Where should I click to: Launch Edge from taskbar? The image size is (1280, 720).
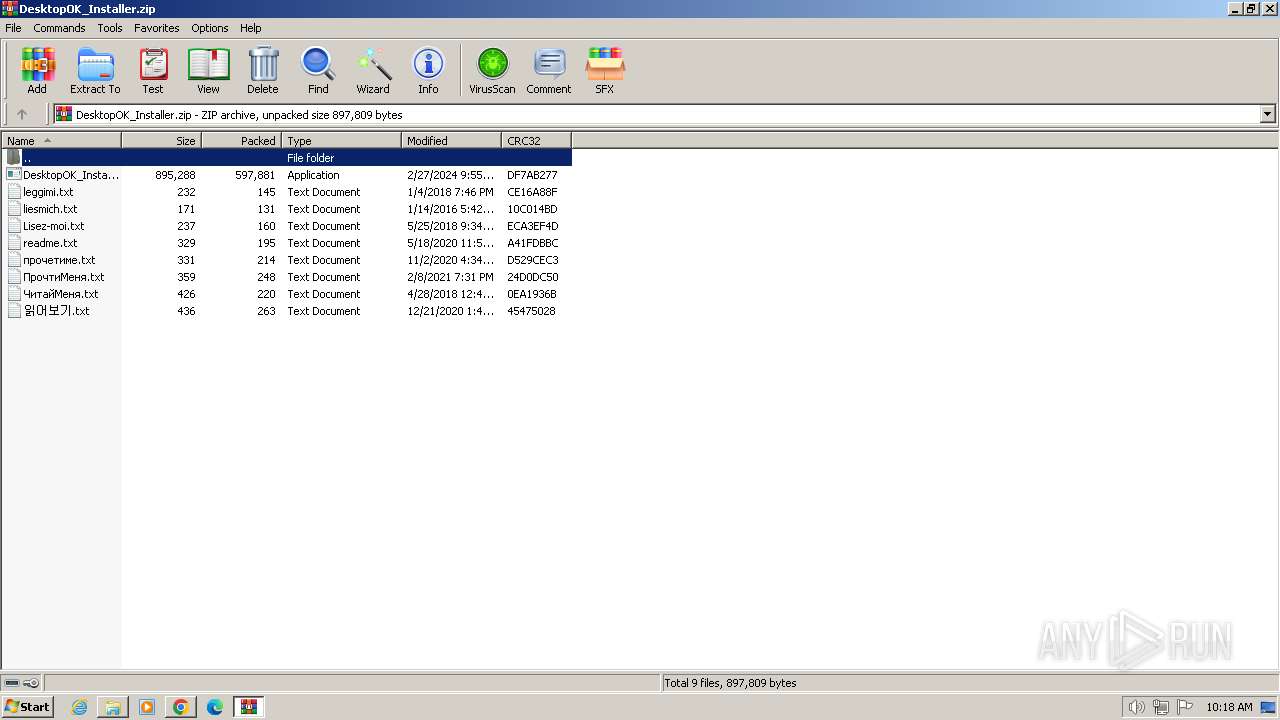[215, 707]
